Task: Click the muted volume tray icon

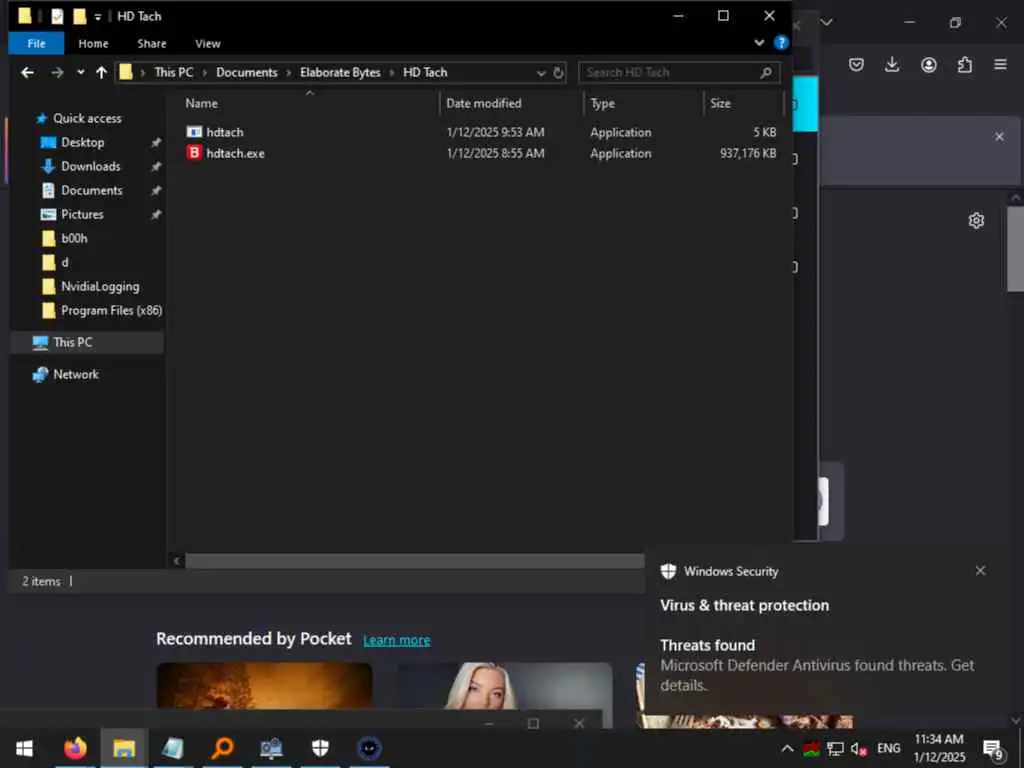Action: coord(859,749)
